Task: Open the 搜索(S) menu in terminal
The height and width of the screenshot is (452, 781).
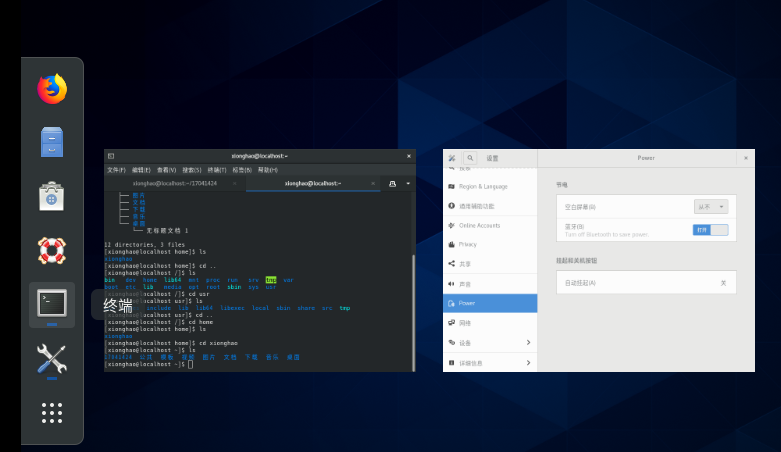Action: coord(192,170)
